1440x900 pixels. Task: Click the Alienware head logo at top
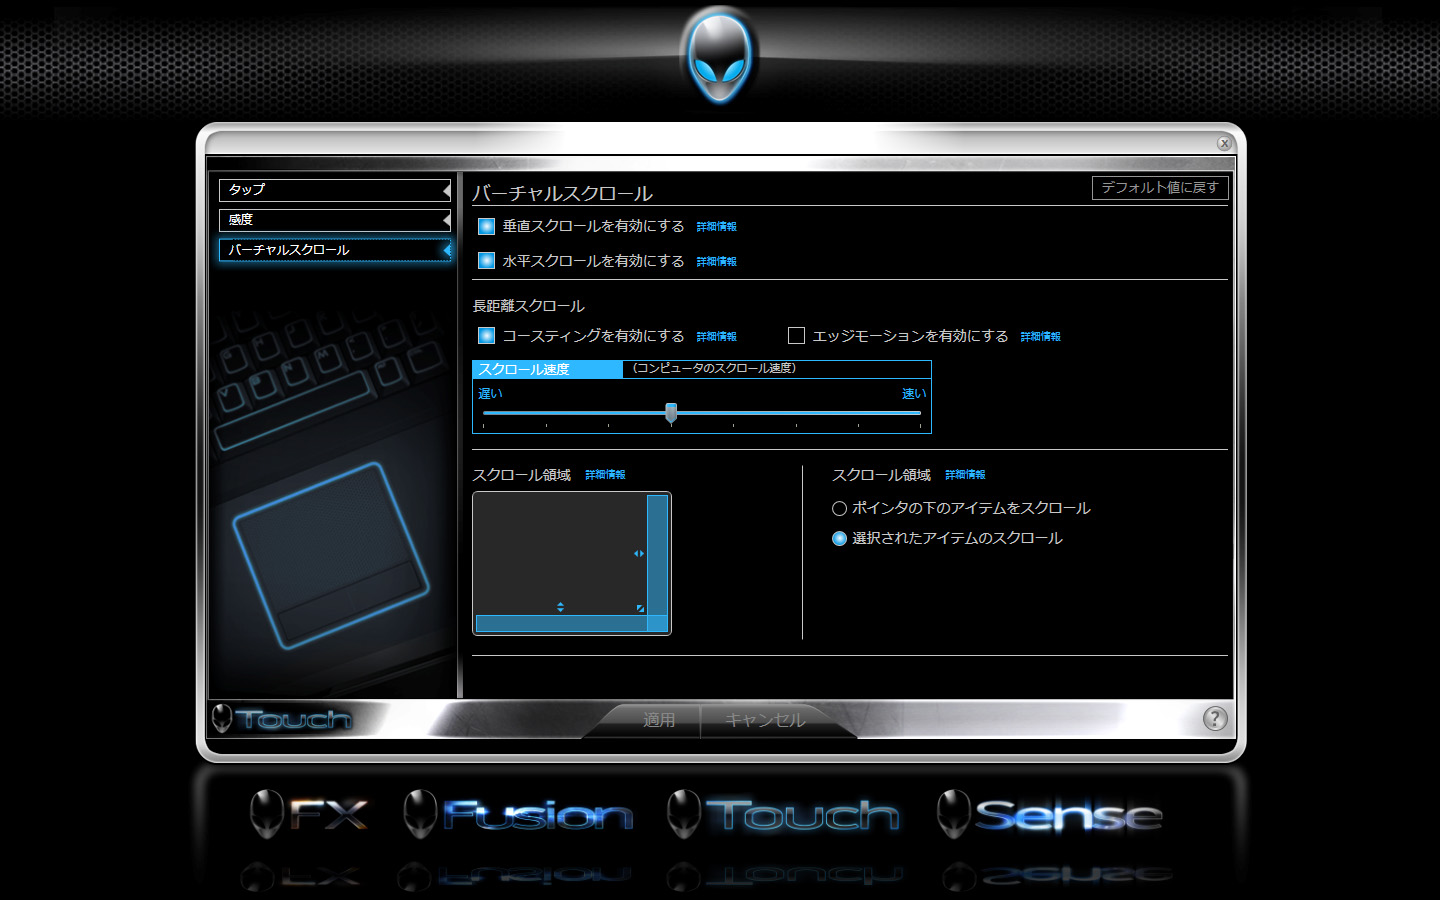pyautogui.click(x=719, y=56)
